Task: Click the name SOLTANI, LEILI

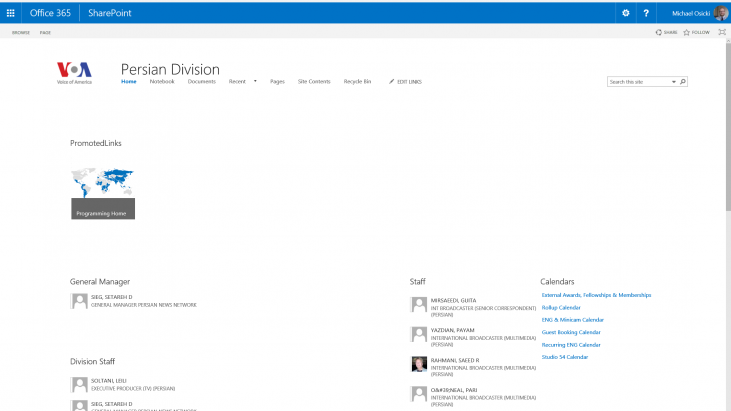Action: (108, 381)
